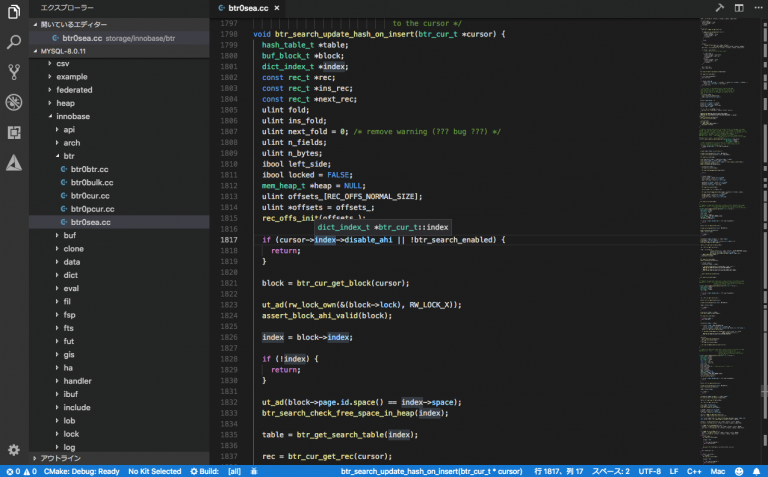
Task: Click CMake: Debug: Ready status item
Action: pos(82,471)
